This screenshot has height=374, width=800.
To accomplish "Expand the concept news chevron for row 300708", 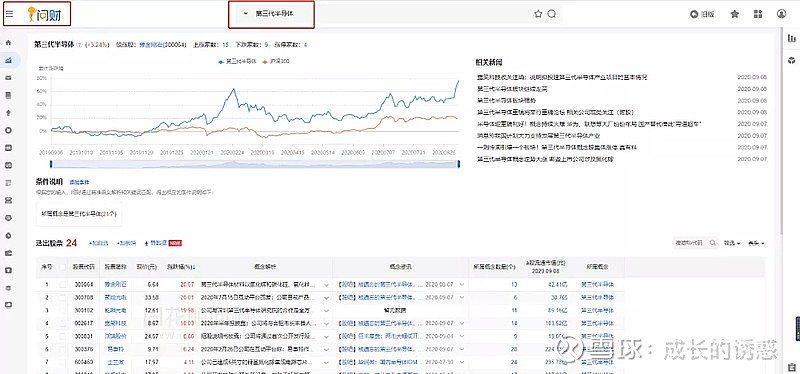I will click(462, 297).
